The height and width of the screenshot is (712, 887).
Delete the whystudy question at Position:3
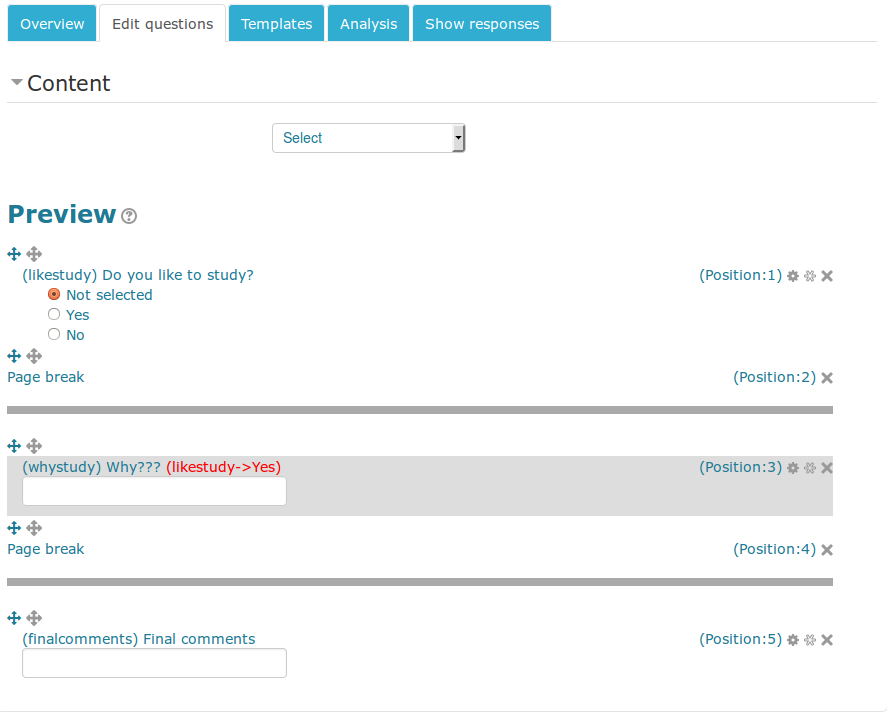(827, 468)
